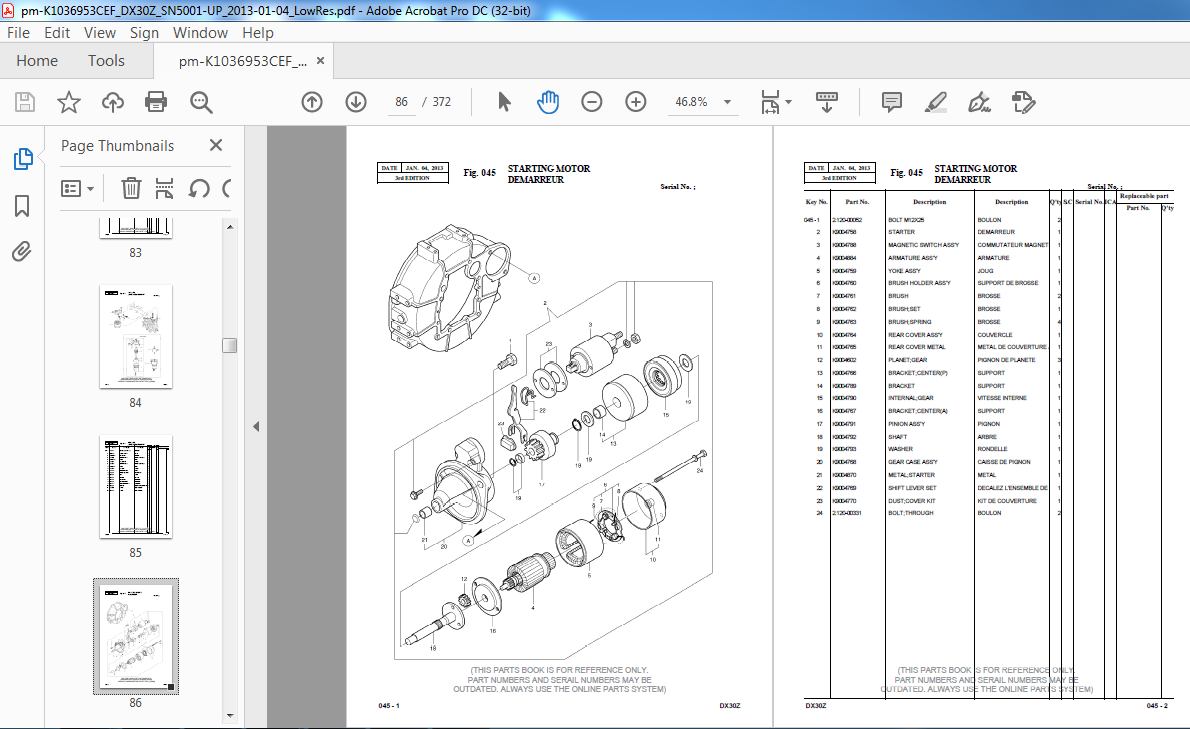Click the thumbnails scroll down arrow
Viewport: 1190px width, 729px height.
coord(230,715)
